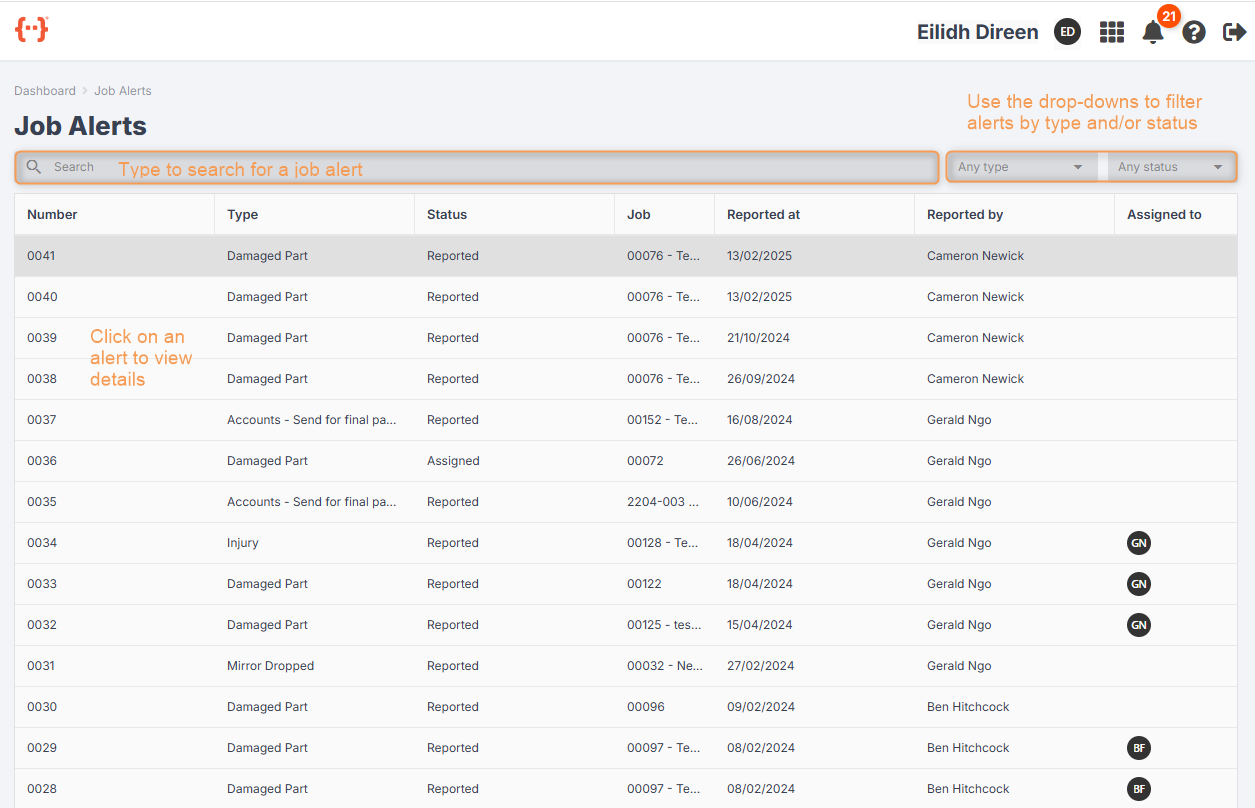This screenshot has height=808, width=1255.
Task: Click the BF avatar in row 0028
Action: pyautogui.click(x=1138, y=789)
